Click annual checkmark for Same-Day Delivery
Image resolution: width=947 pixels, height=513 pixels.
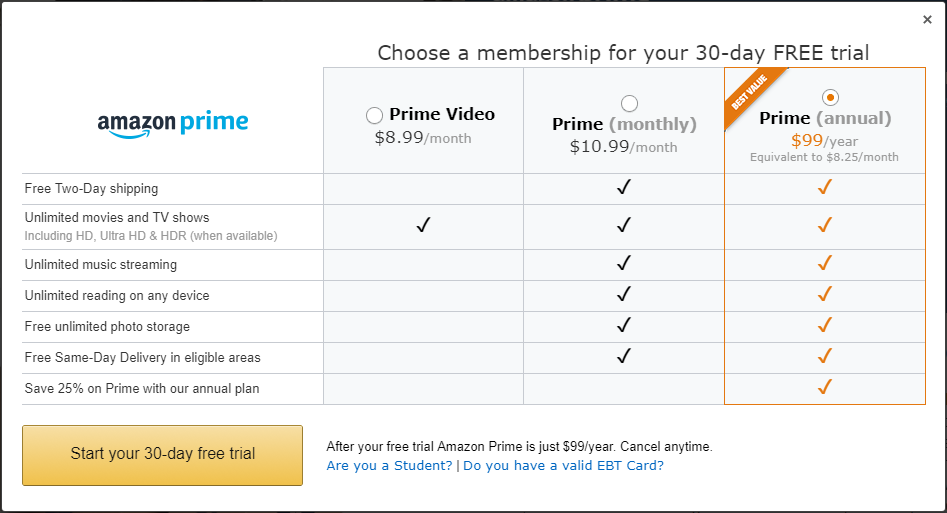pyautogui.click(x=824, y=357)
